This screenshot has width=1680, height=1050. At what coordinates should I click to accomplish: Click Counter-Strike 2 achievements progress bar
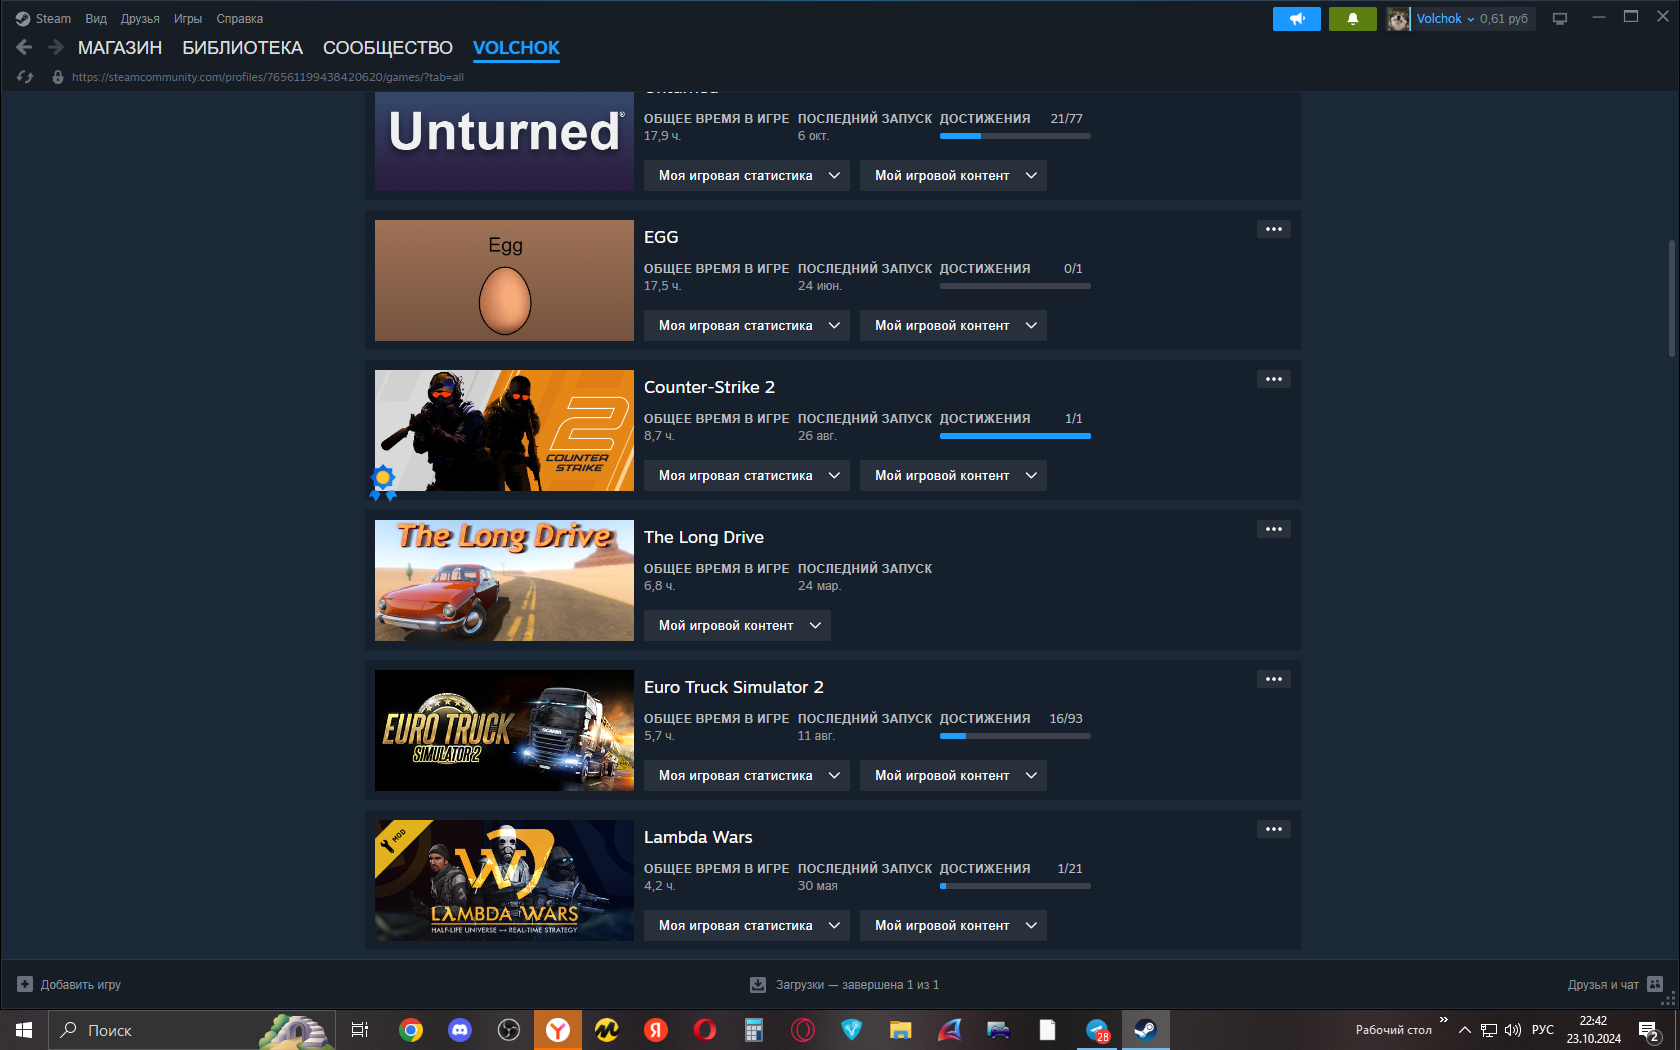tap(1015, 436)
